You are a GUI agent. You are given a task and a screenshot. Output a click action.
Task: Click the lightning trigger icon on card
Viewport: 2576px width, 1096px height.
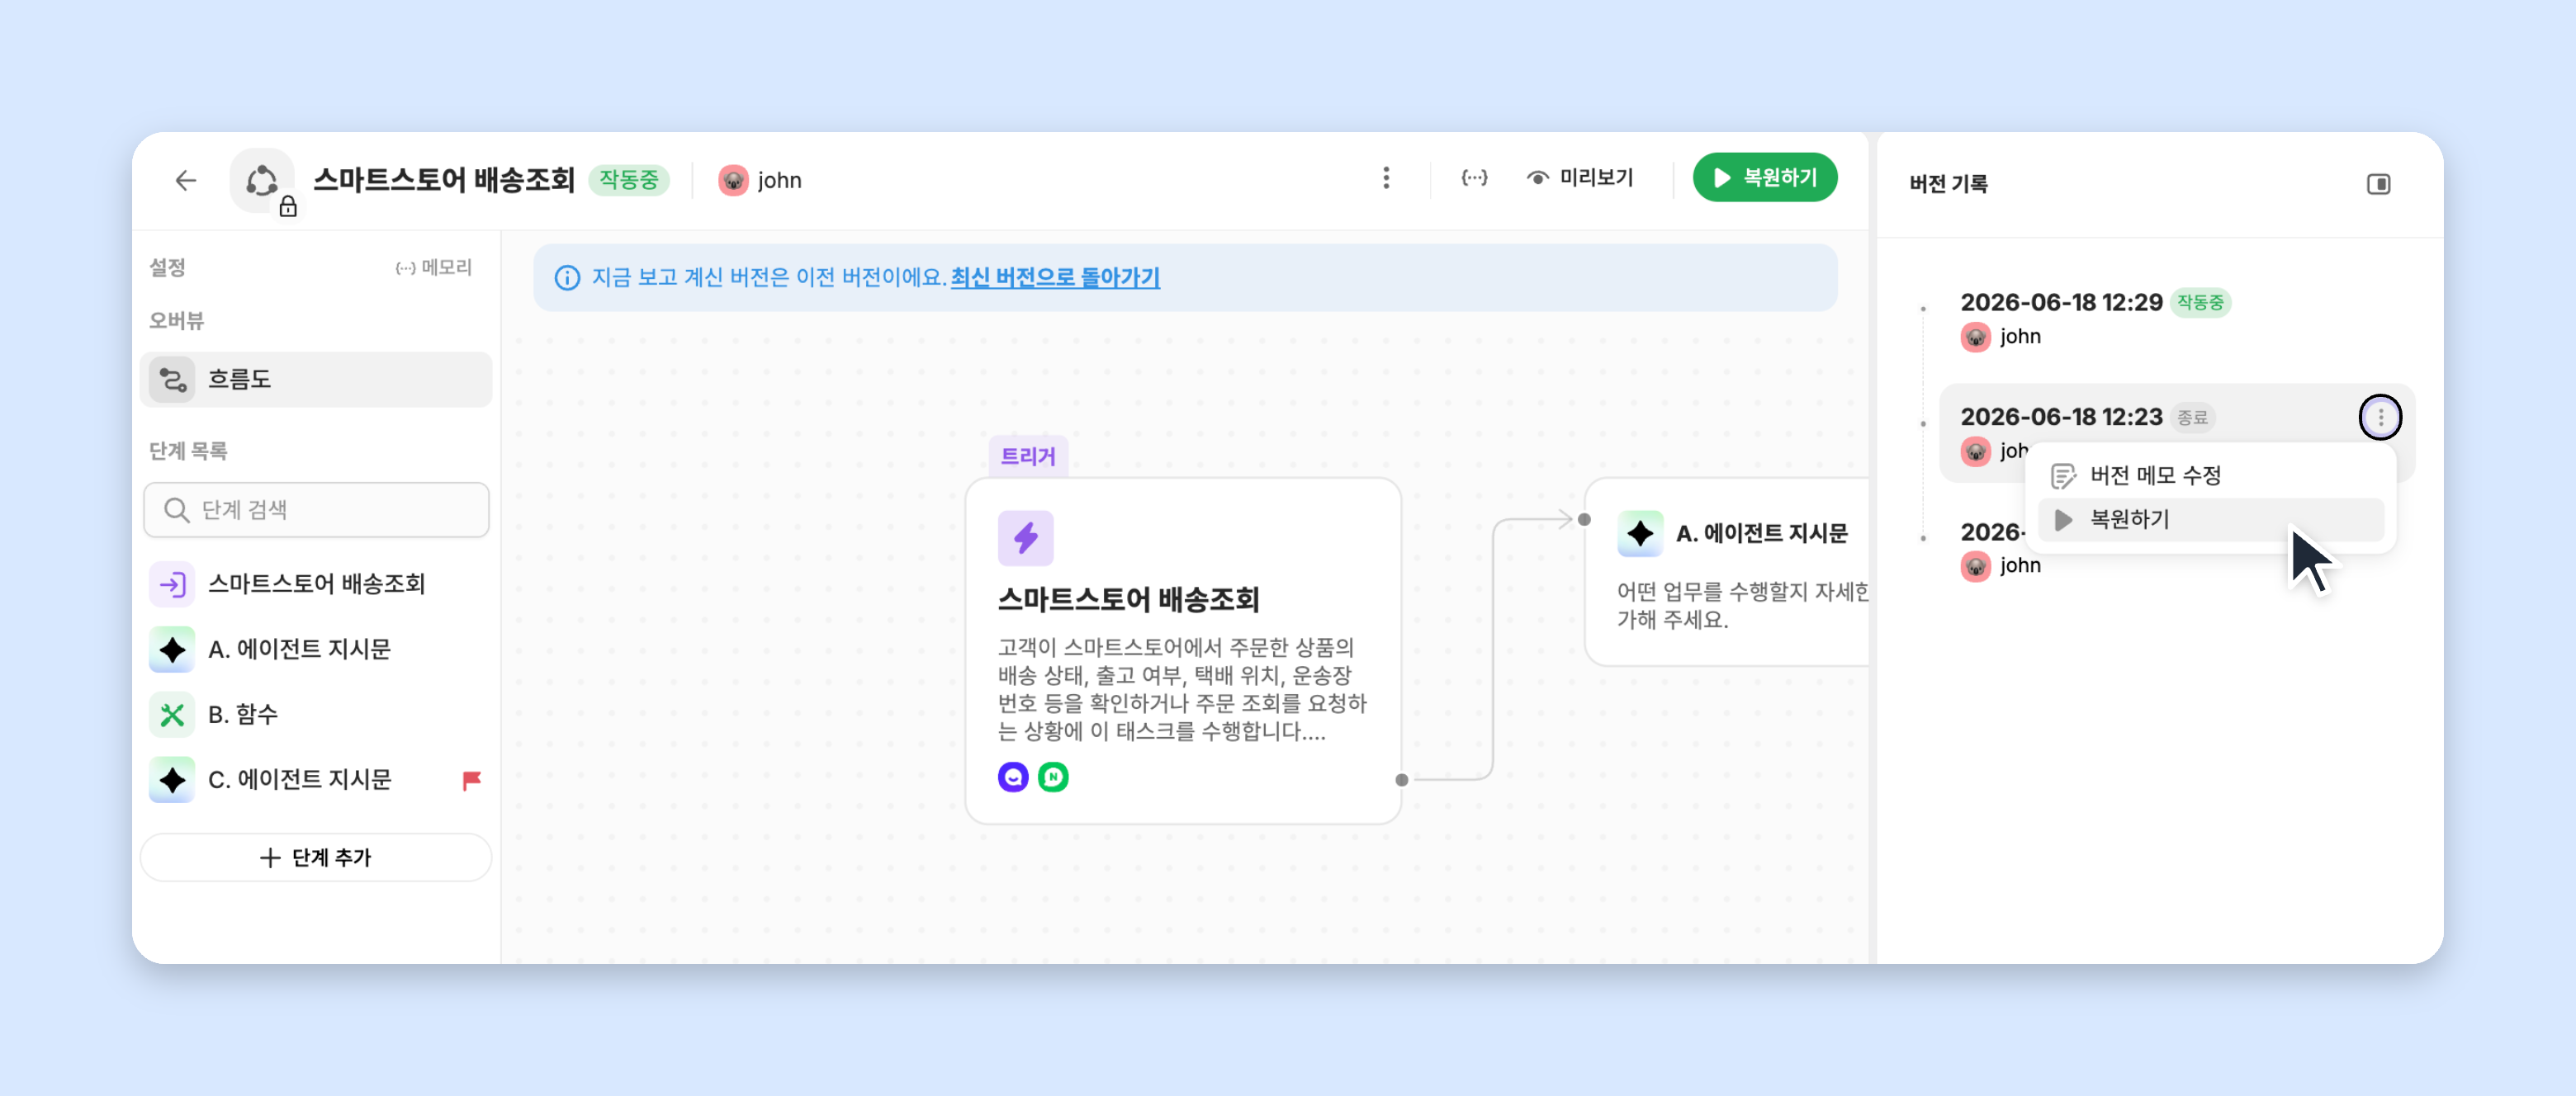1025,538
